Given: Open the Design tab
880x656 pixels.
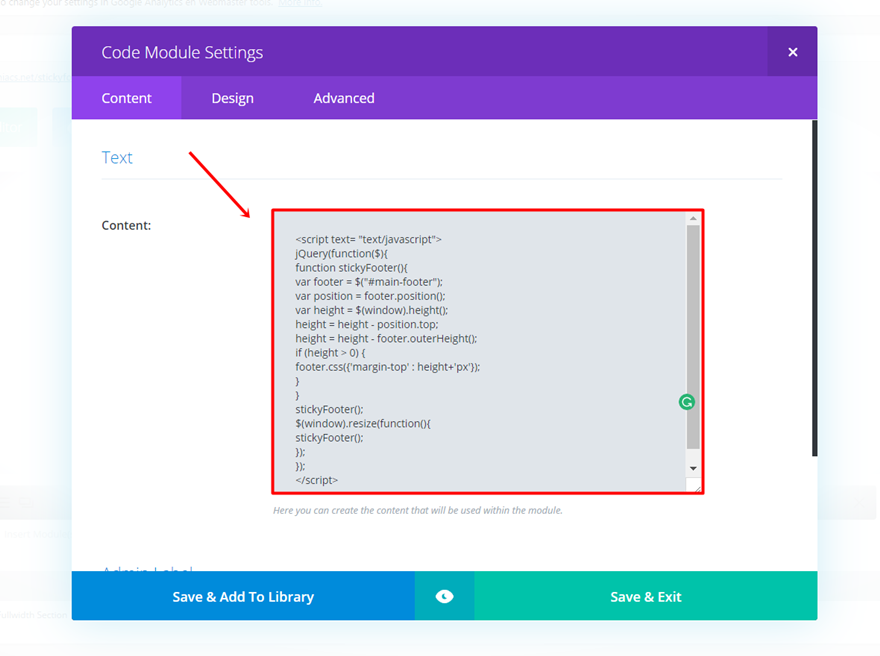Looking at the screenshot, I should point(232,98).
